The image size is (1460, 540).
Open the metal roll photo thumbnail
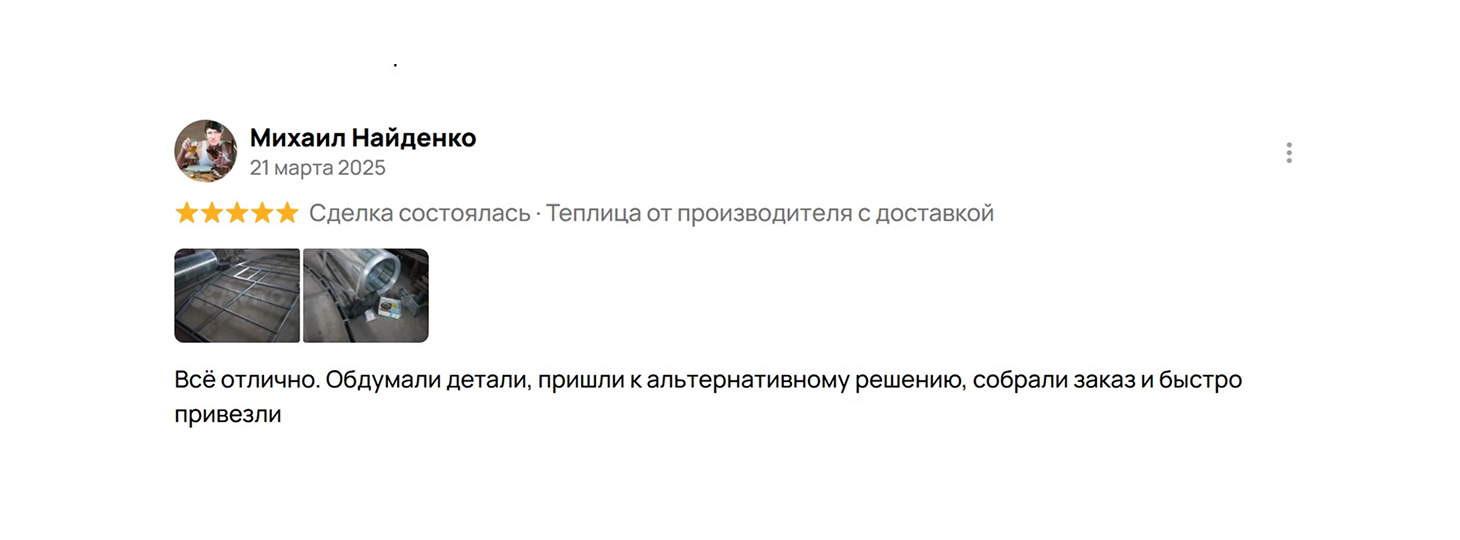tap(366, 295)
